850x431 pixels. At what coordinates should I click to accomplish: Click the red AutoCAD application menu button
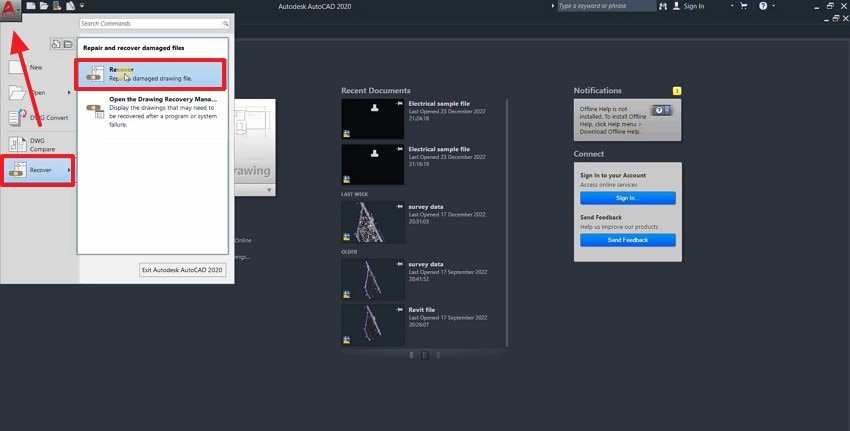click(x=10, y=10)
